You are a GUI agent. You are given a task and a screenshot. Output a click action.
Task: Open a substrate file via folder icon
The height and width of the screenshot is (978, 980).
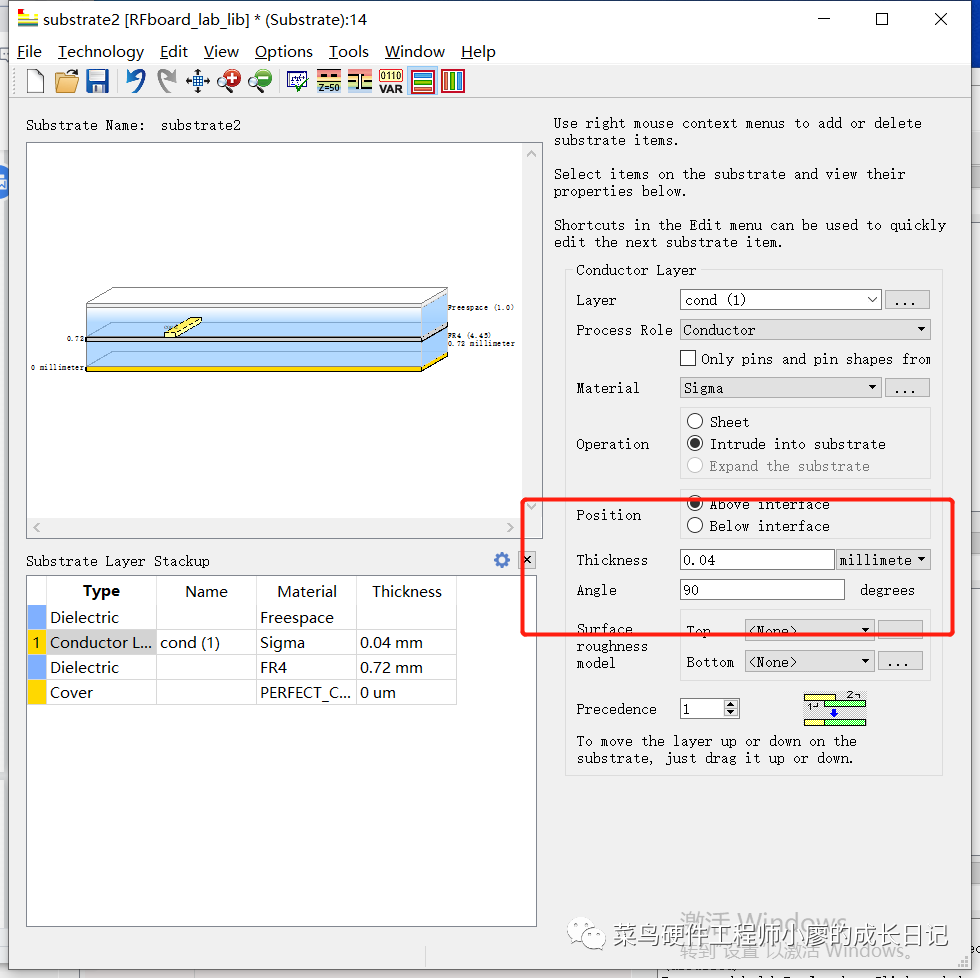67,81
